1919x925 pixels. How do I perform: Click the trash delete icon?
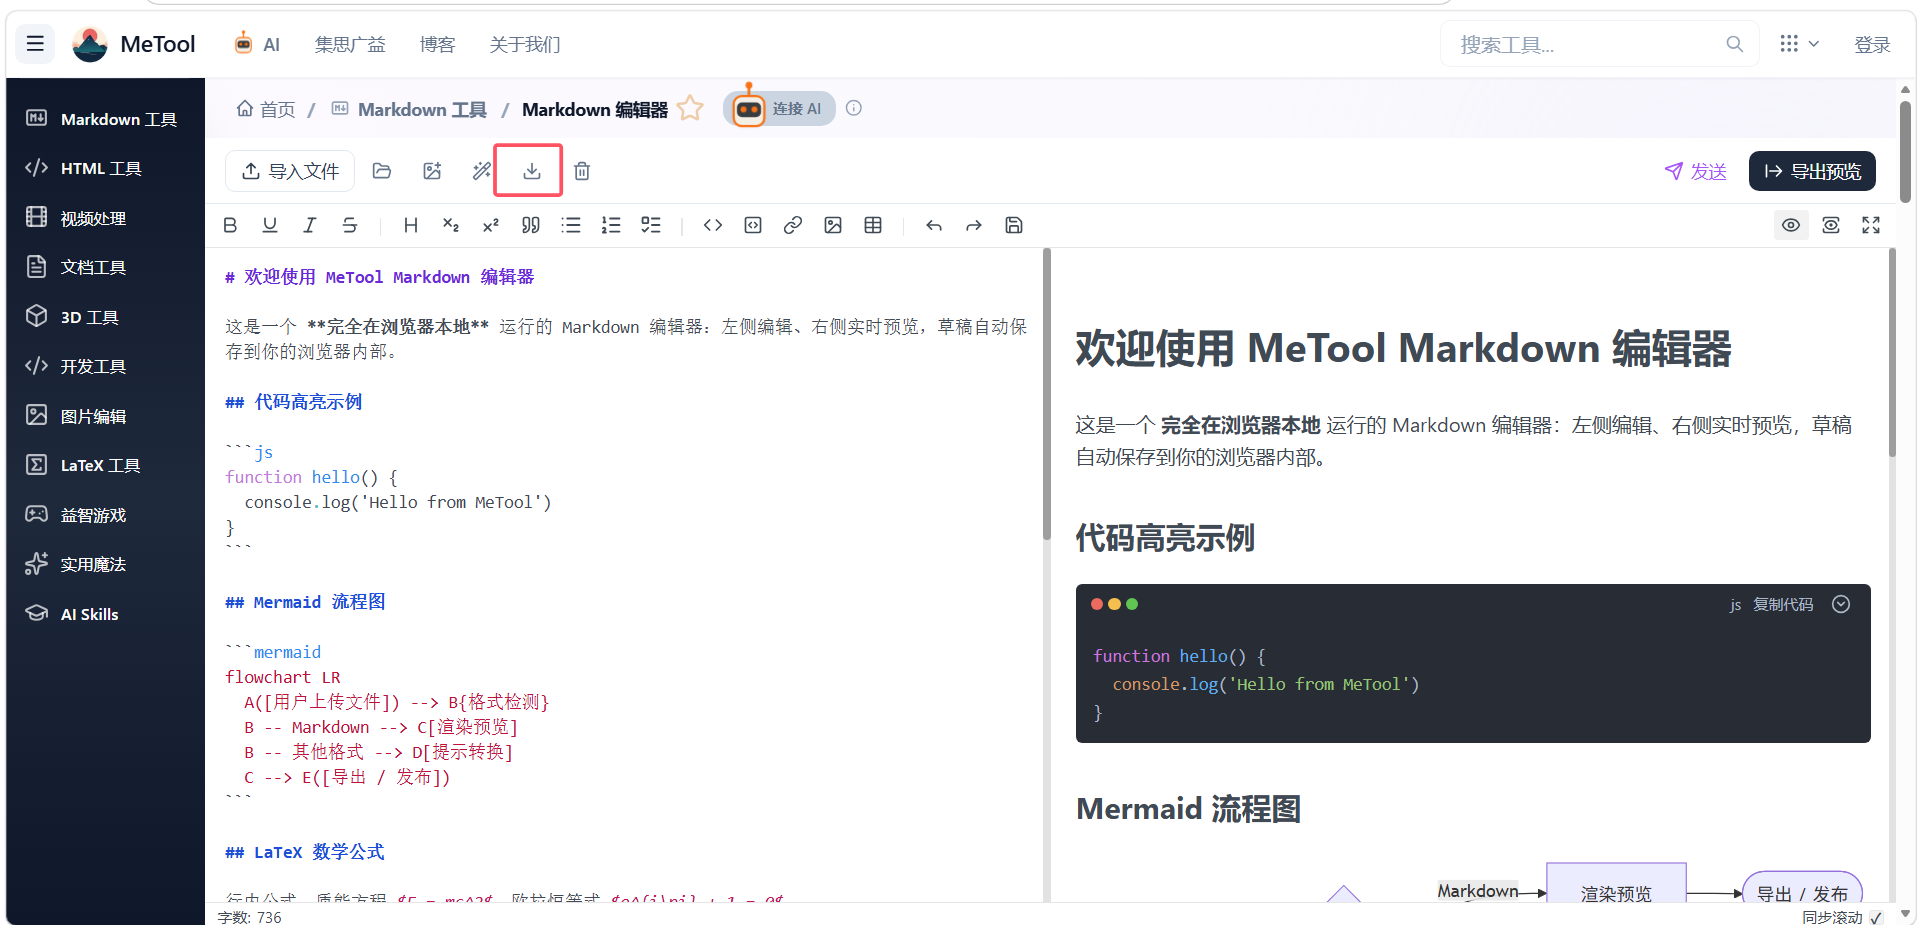582,171
